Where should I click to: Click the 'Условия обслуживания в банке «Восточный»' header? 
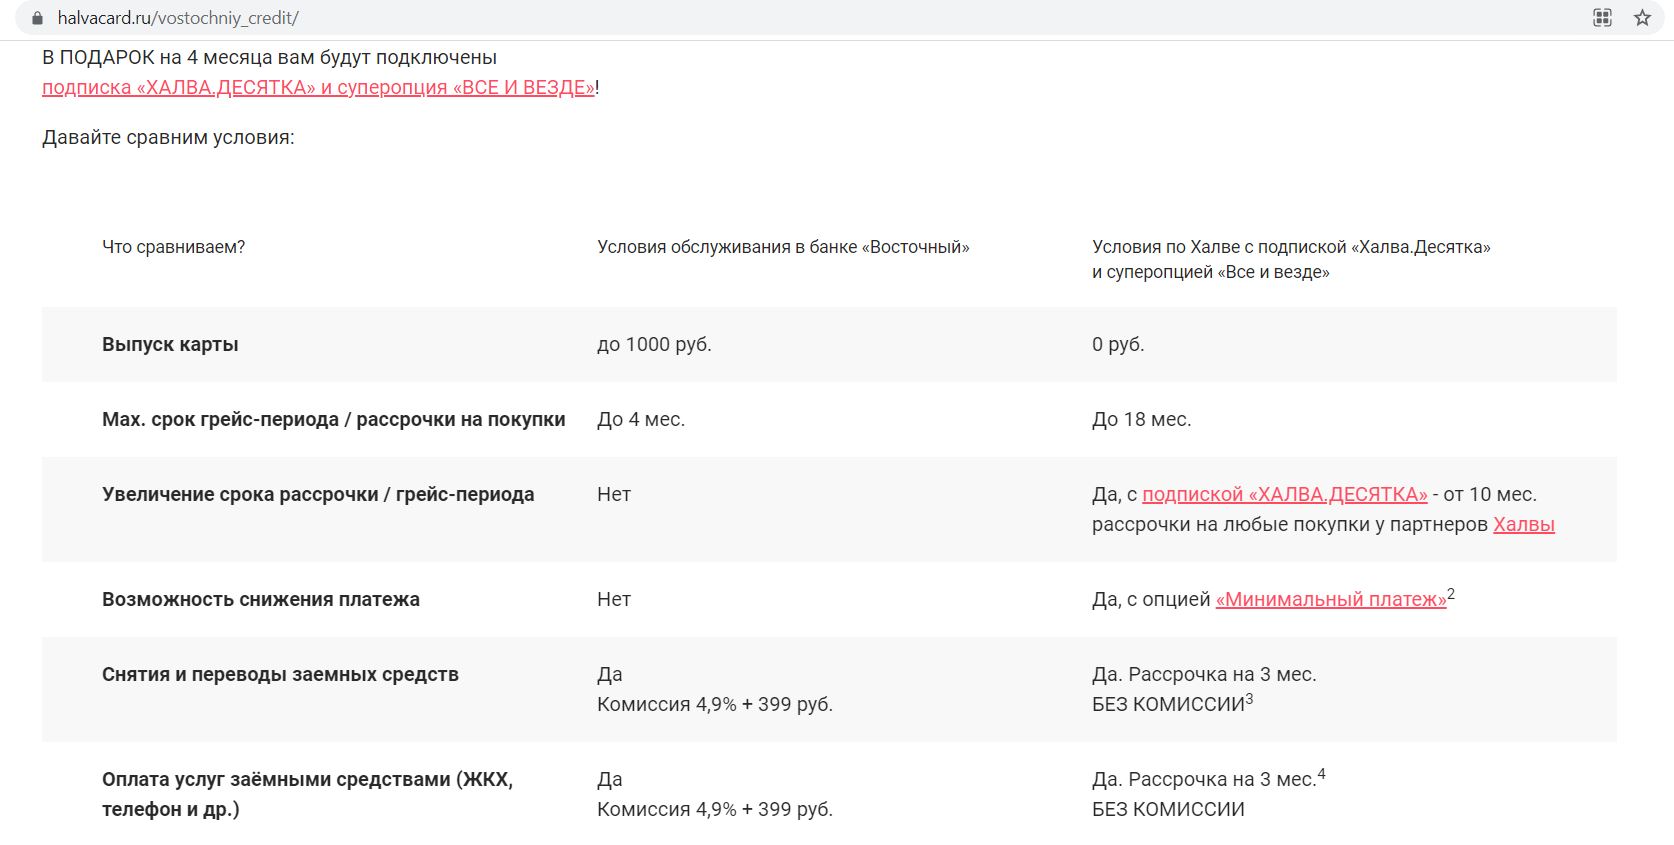[783, 247]
